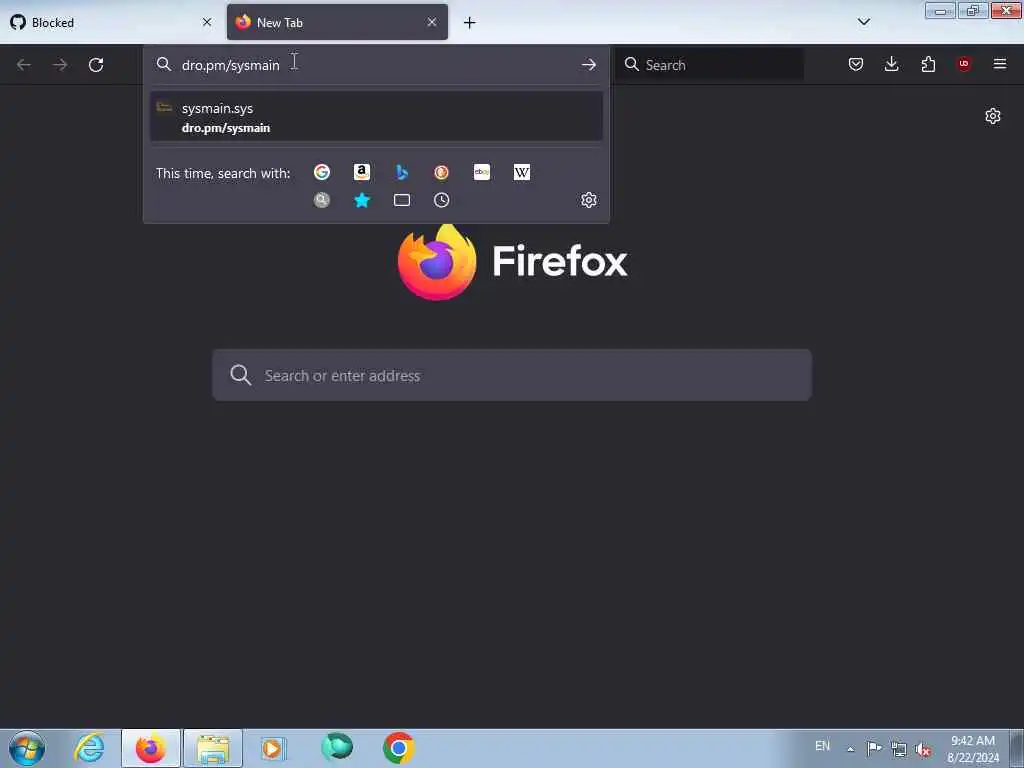Personalize New Tab with the gear icon
The width and height of the screenshot is (1024, 768).
click(993, 116)
